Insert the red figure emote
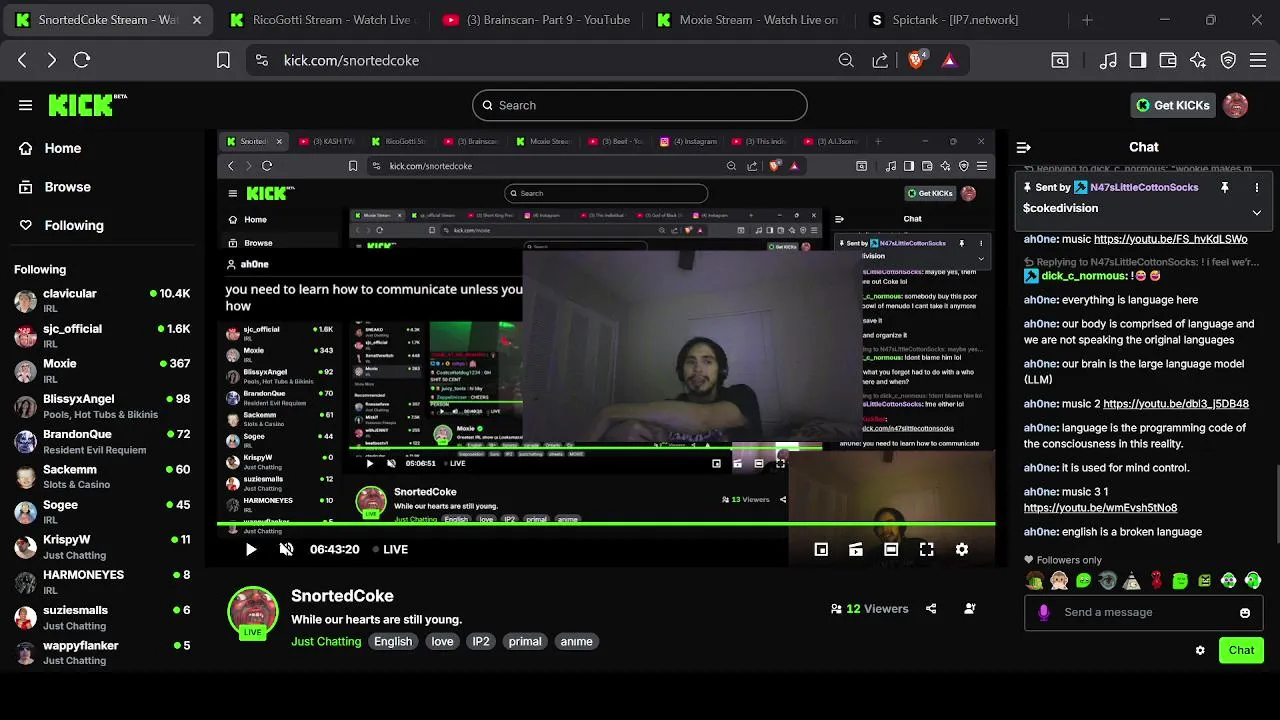Viewport: 1280px width, 720px height. (1156, 580)
